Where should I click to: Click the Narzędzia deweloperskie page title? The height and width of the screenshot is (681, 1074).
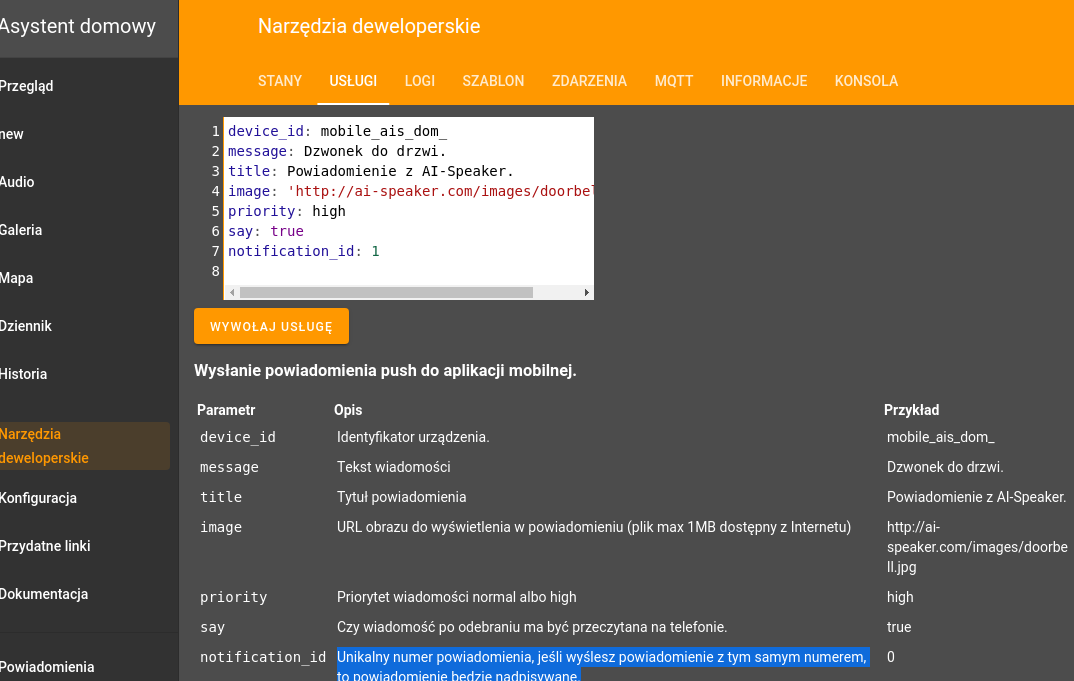[369, 26]
